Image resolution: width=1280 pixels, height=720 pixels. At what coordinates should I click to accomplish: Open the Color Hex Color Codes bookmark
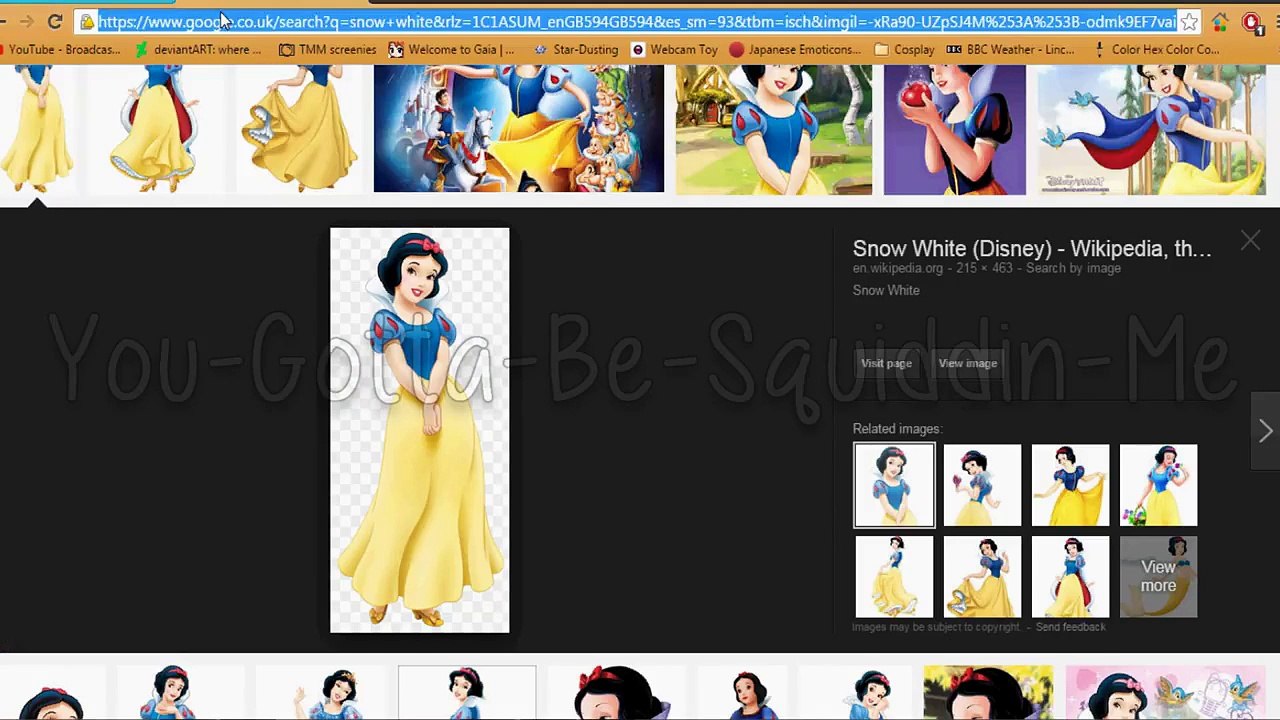pos(1156,49)
